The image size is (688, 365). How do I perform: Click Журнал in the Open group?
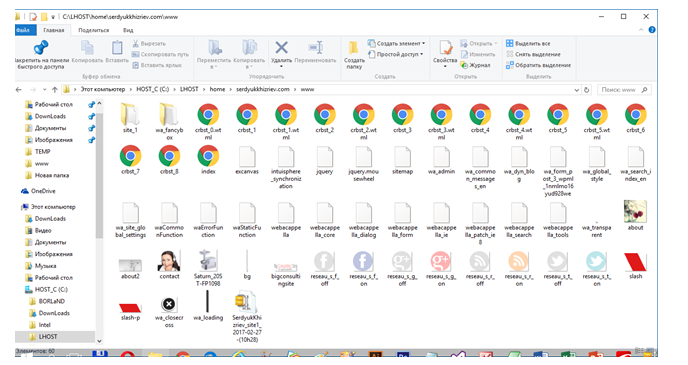coord(475,65)
